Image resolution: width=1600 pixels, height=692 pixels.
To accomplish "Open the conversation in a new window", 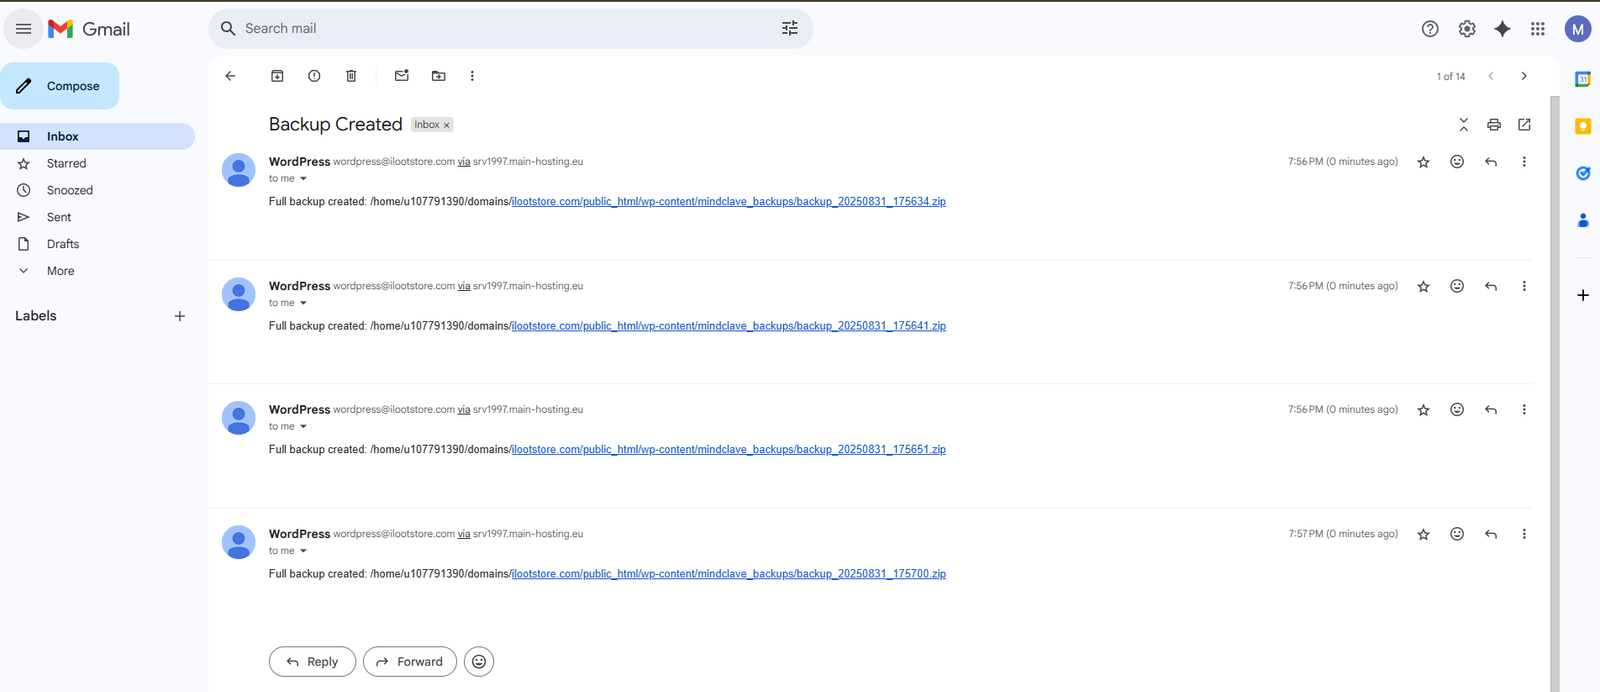I will pyautogui.click(x=1524, y=125).
